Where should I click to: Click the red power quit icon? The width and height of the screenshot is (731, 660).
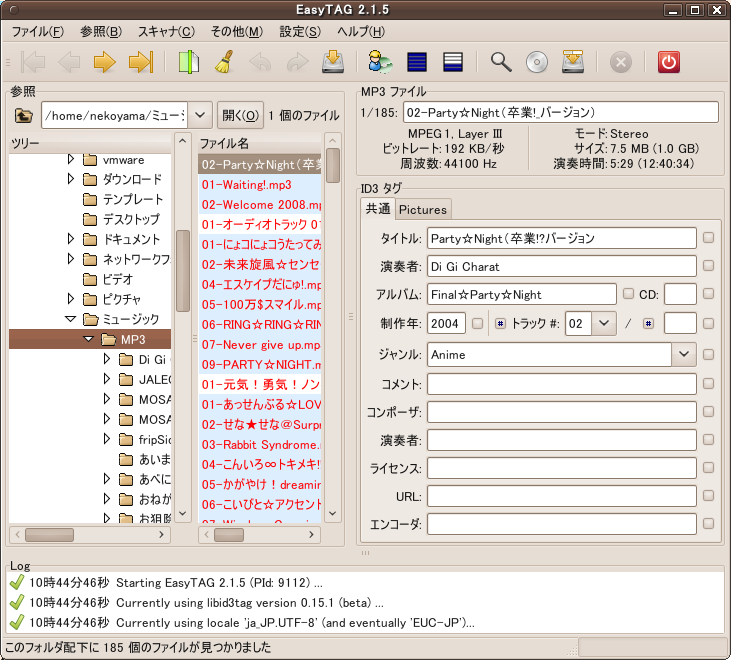669,62
